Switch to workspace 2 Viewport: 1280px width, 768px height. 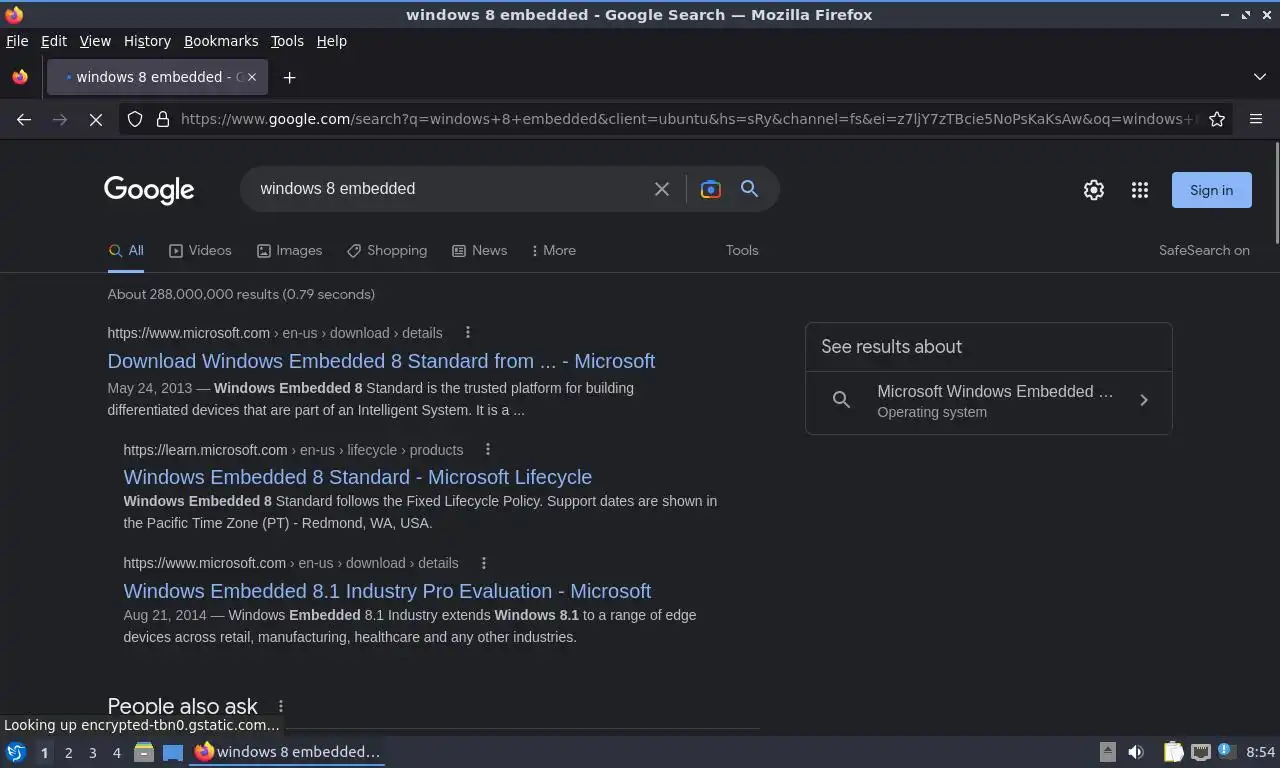click(x=68, y=753)
